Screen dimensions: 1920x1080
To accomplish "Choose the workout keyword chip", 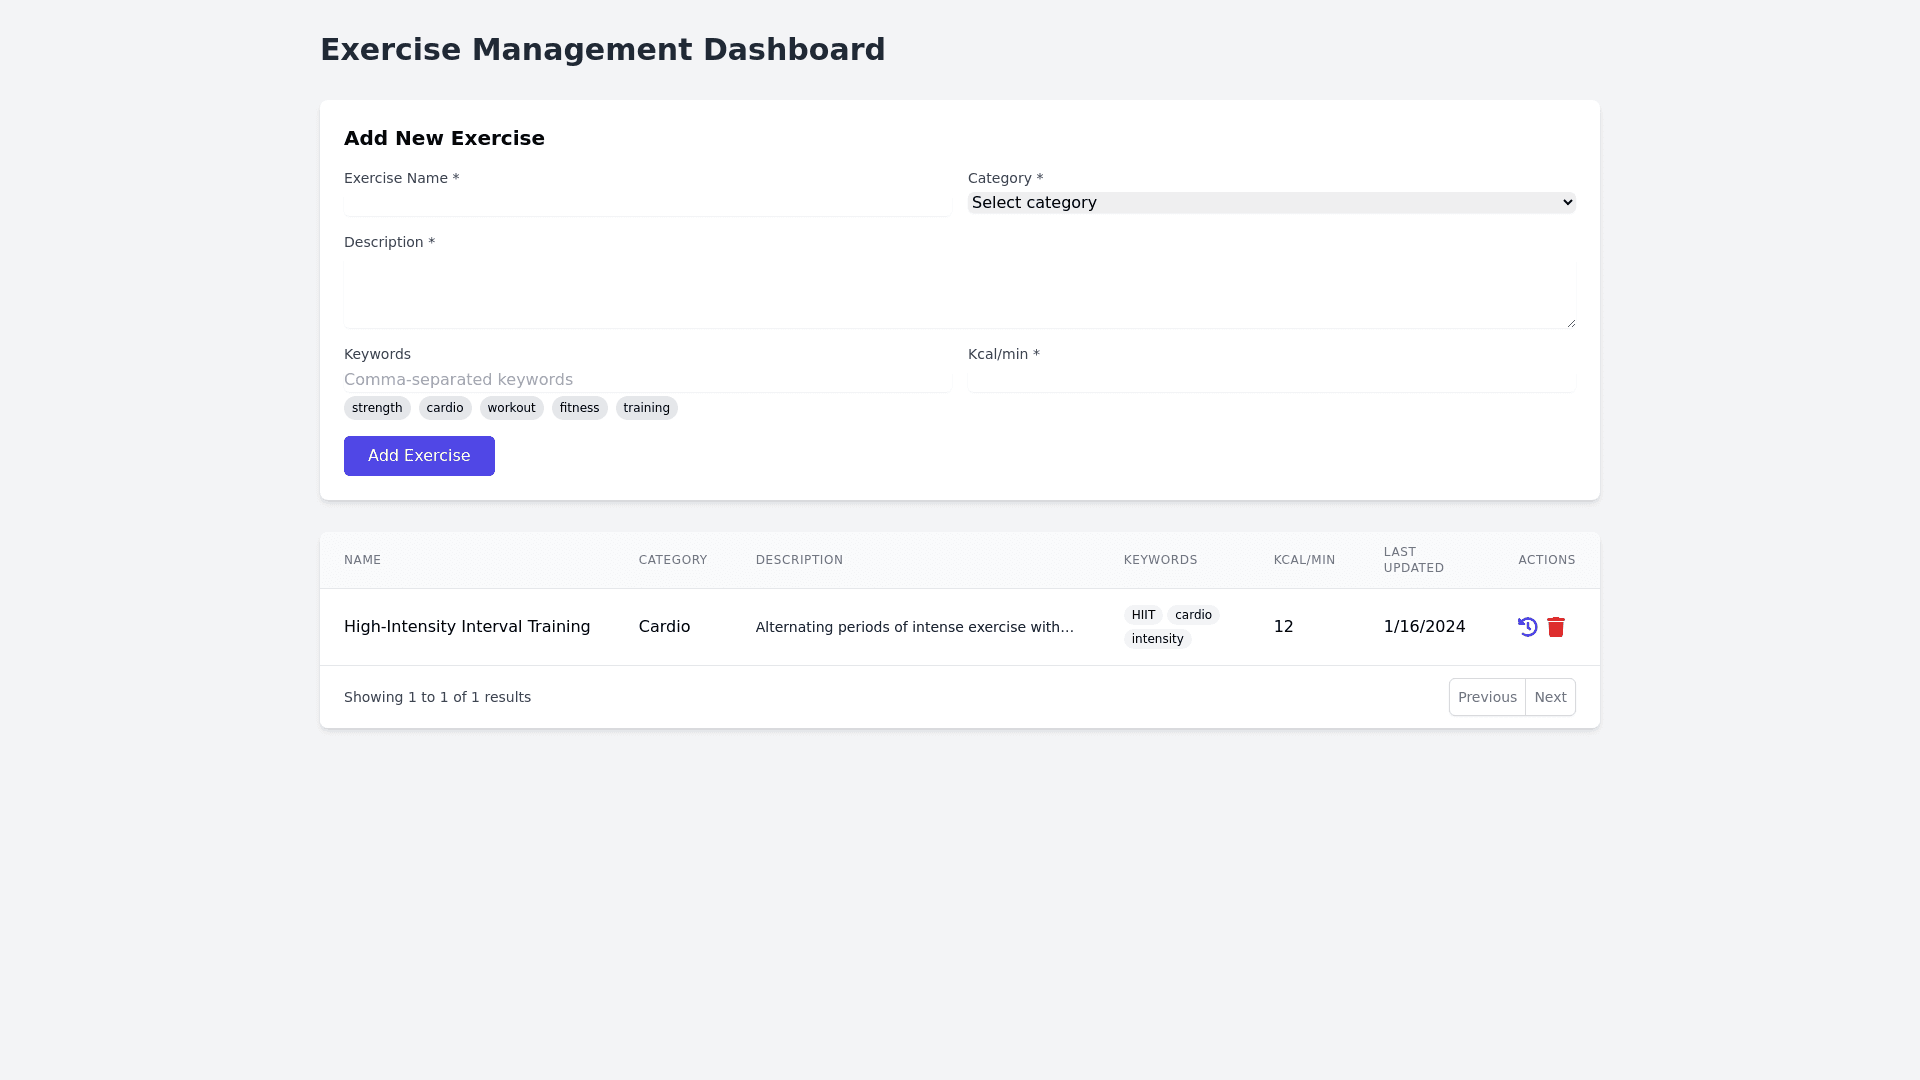I will (x=511, y=408).
